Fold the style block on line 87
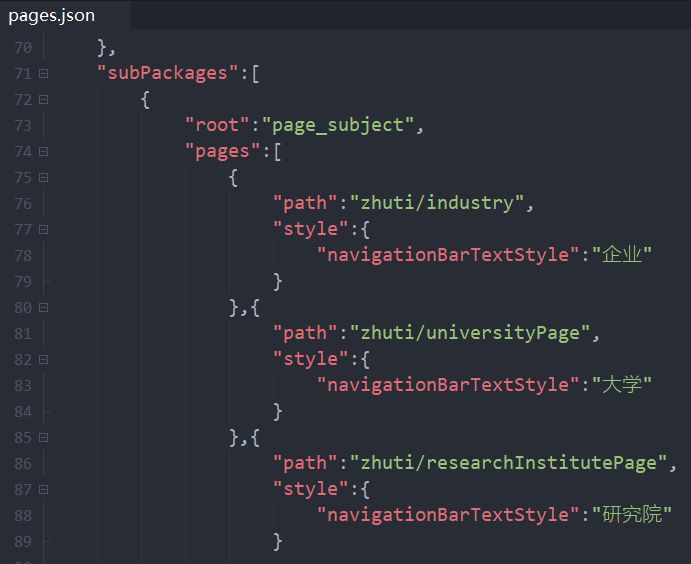Image resolution: width=691 pixels, height=564 pixels. pyautogui.click(x=43, y=489)
